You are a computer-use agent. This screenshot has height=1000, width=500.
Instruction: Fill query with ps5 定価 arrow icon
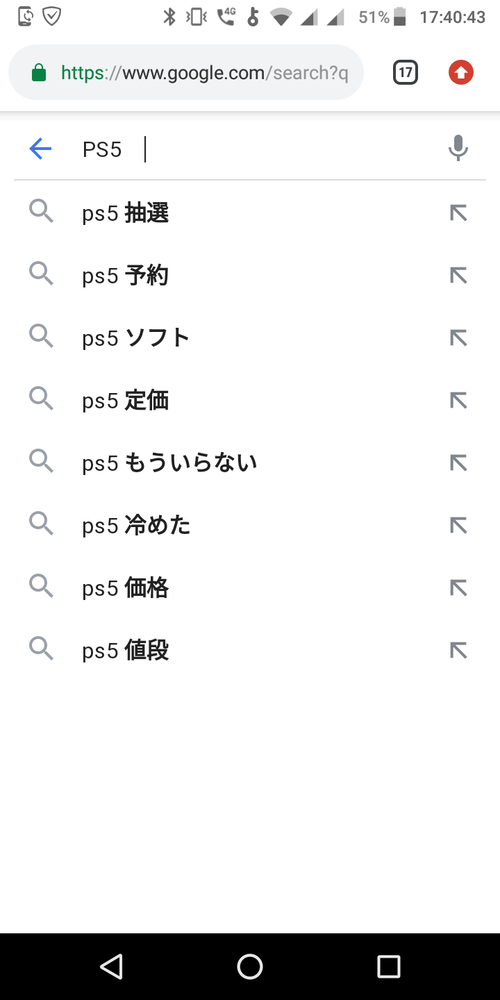tap(458, 401)
